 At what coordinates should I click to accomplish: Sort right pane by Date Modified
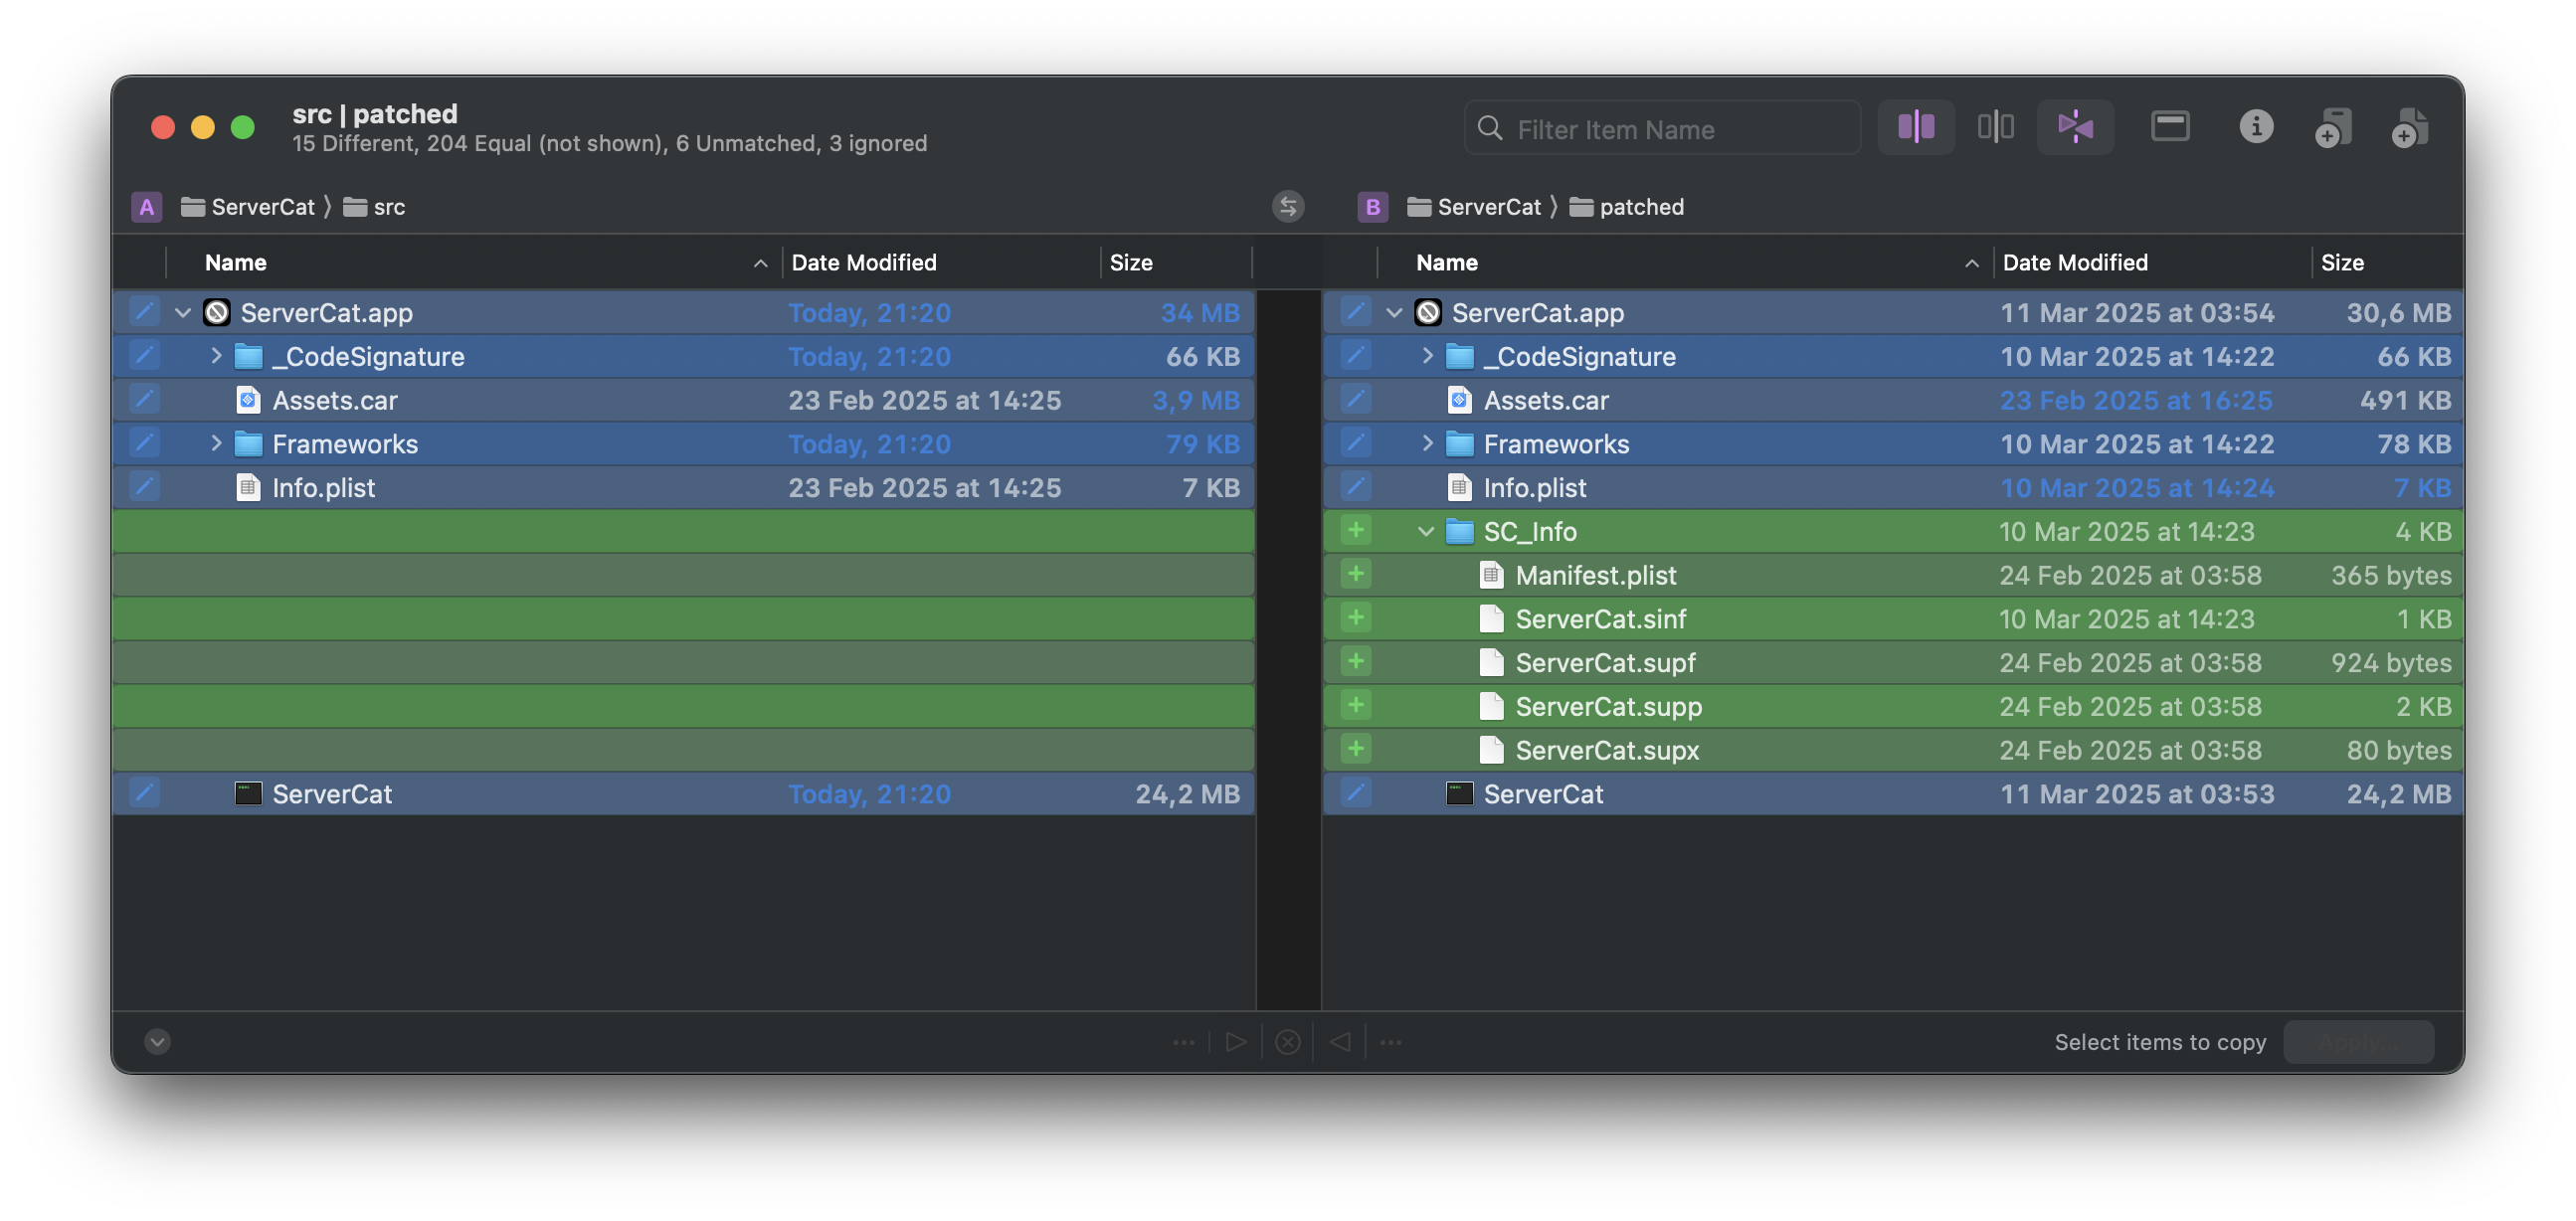tap(2152, 262)
